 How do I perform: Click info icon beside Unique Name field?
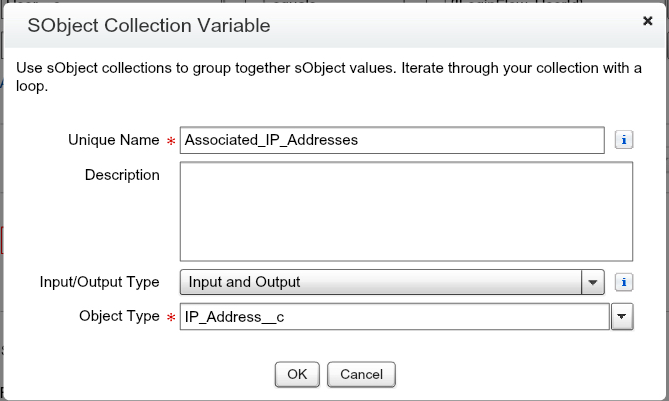click(623, 141)
